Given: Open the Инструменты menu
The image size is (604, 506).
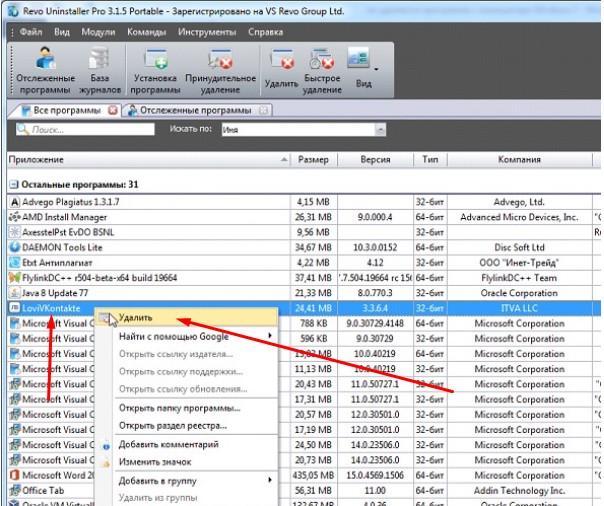Looking at the screenshot, I should (x=207, y=32).
